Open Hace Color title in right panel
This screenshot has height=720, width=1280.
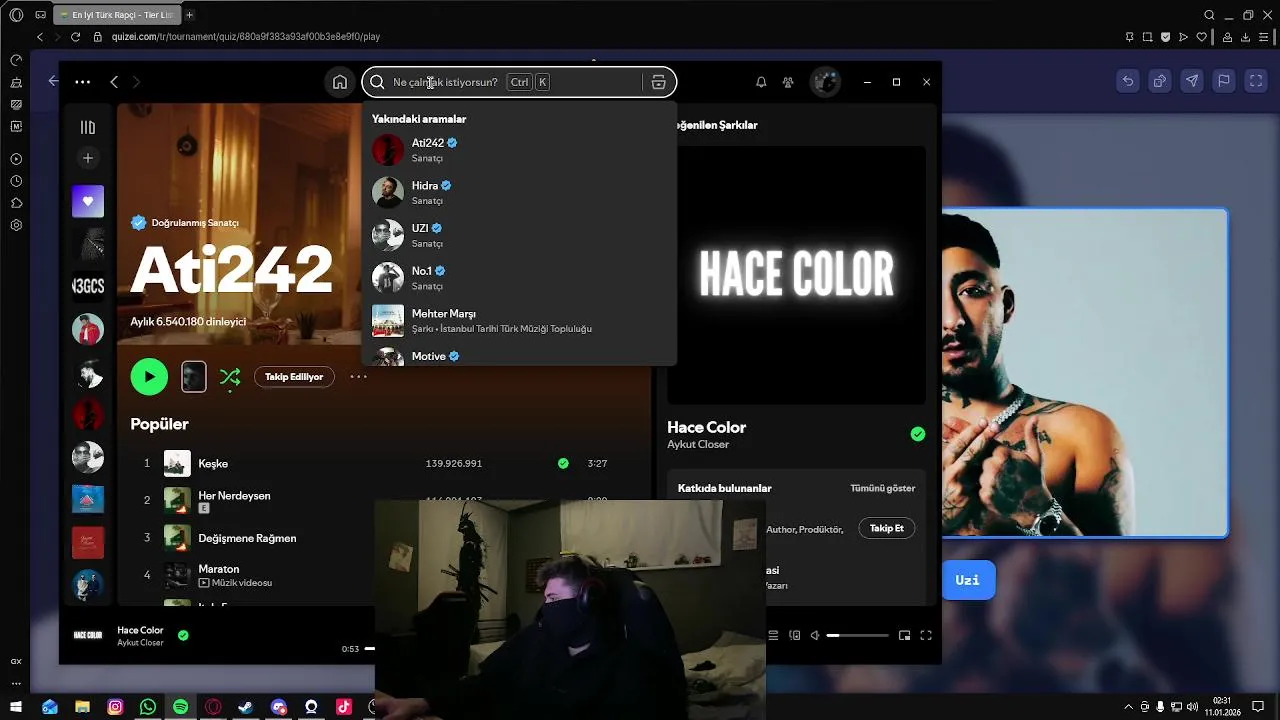(x=706, y=427)
